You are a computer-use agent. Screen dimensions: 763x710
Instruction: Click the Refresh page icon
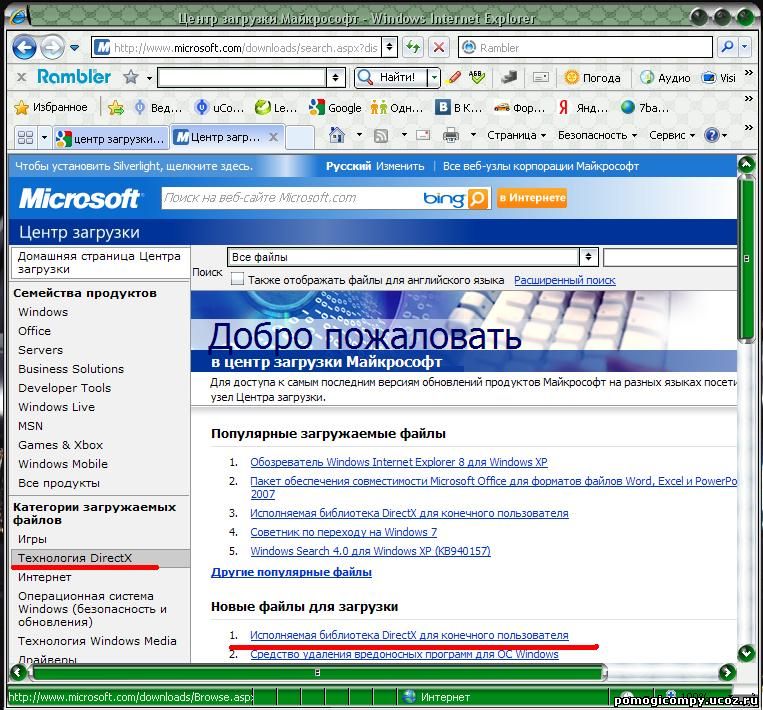tap(414, 47)
